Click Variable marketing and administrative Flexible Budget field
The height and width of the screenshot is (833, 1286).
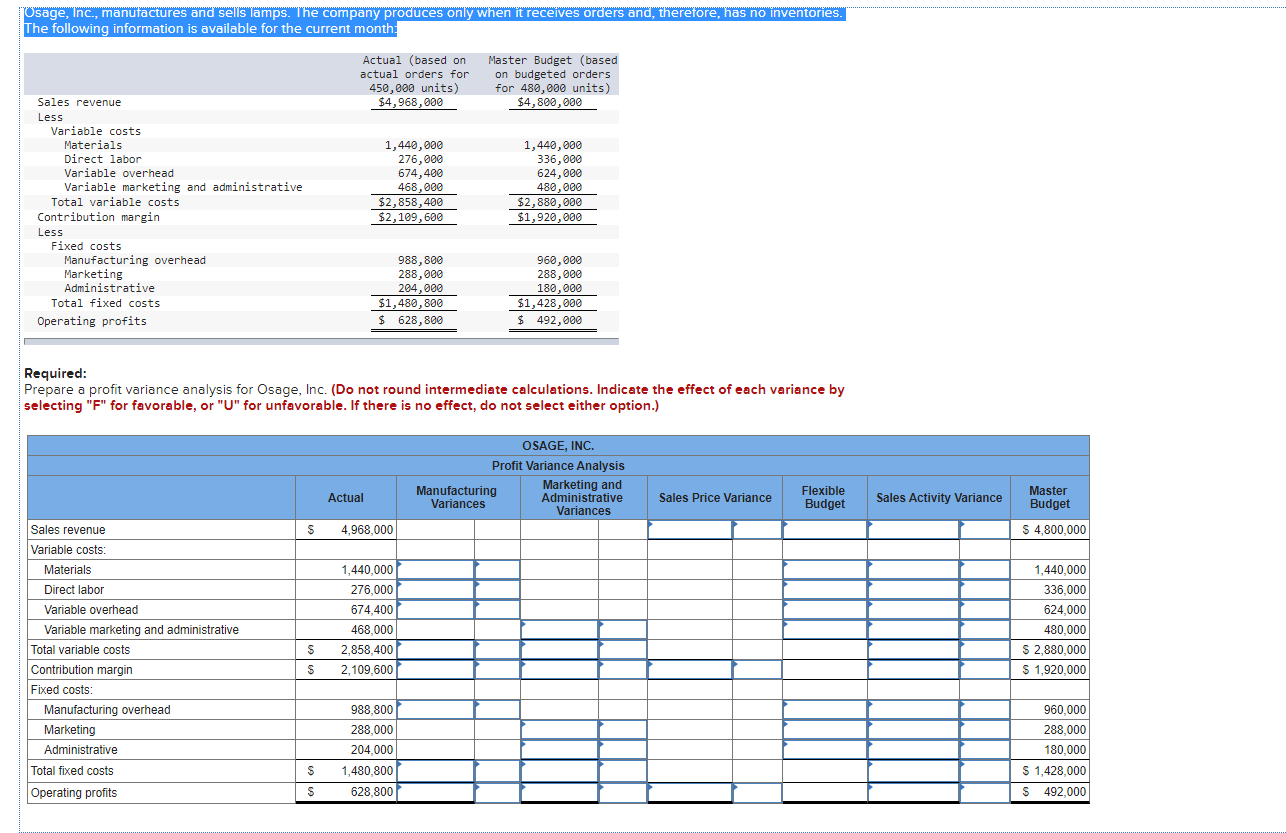[x=825, y=630]
